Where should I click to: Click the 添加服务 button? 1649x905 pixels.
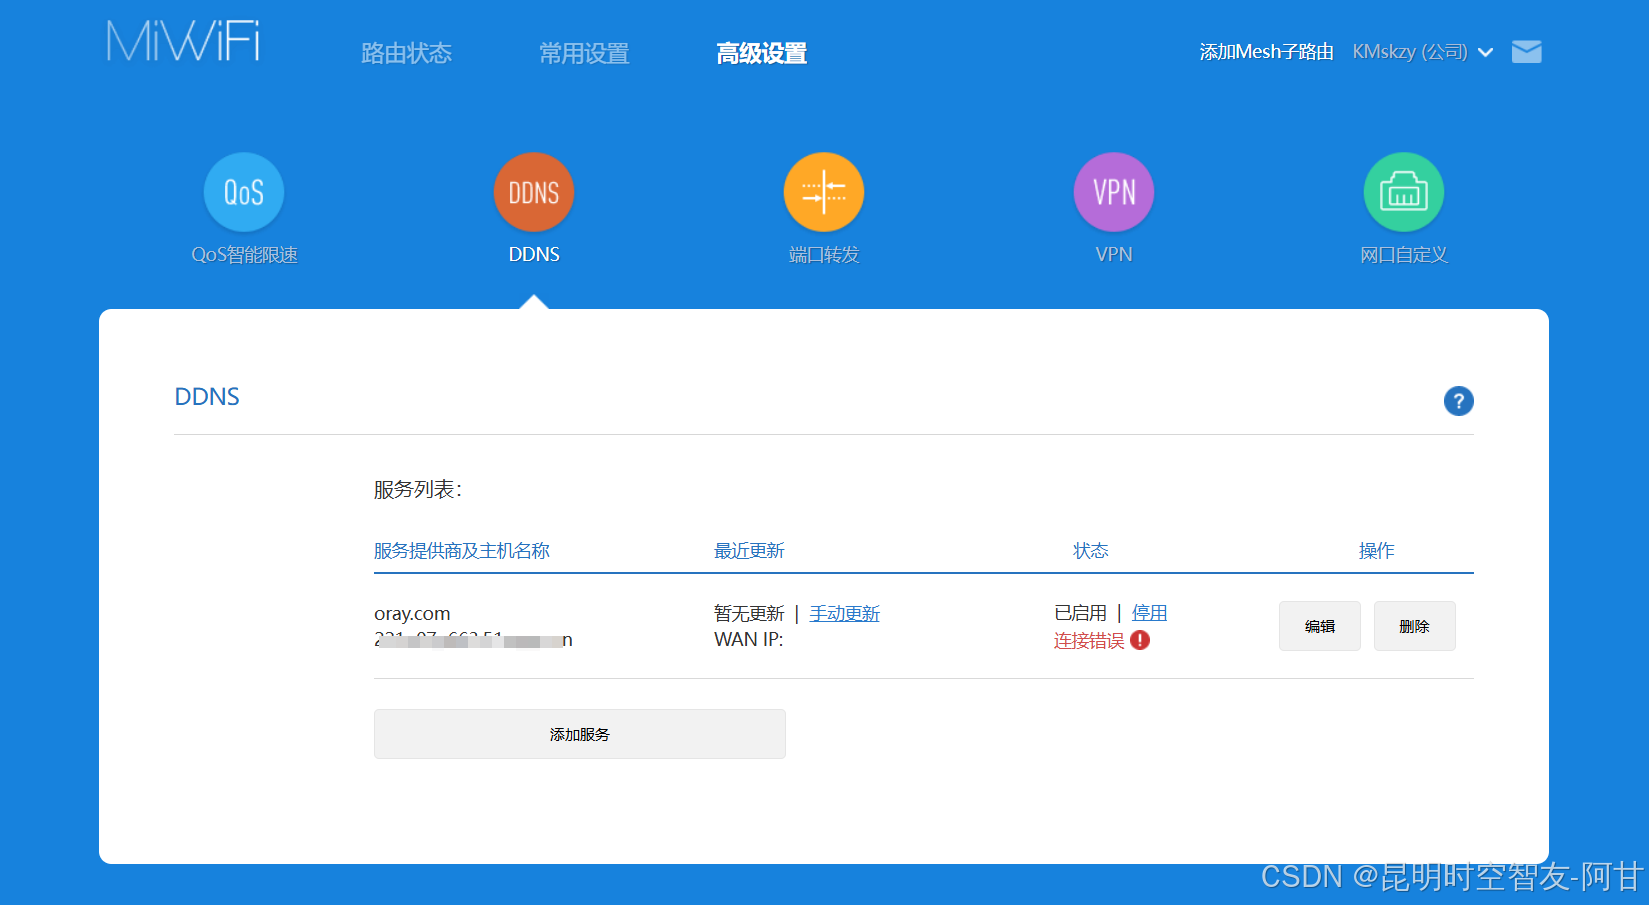[x=580, y=734]
